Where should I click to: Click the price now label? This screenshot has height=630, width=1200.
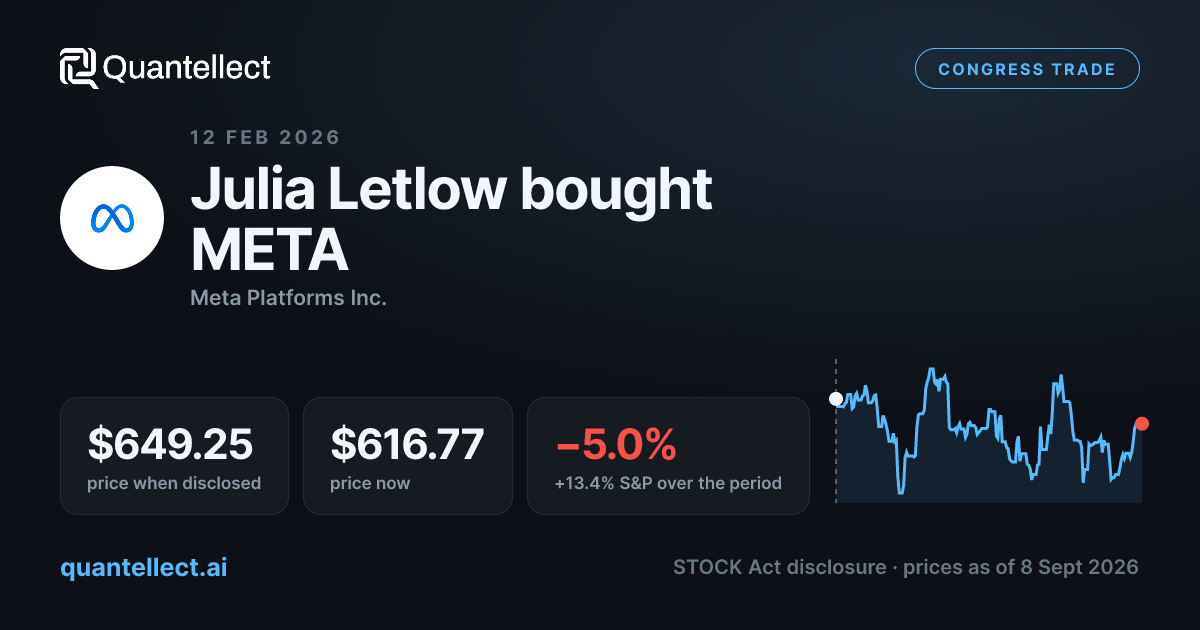click(x=370, y=483)
